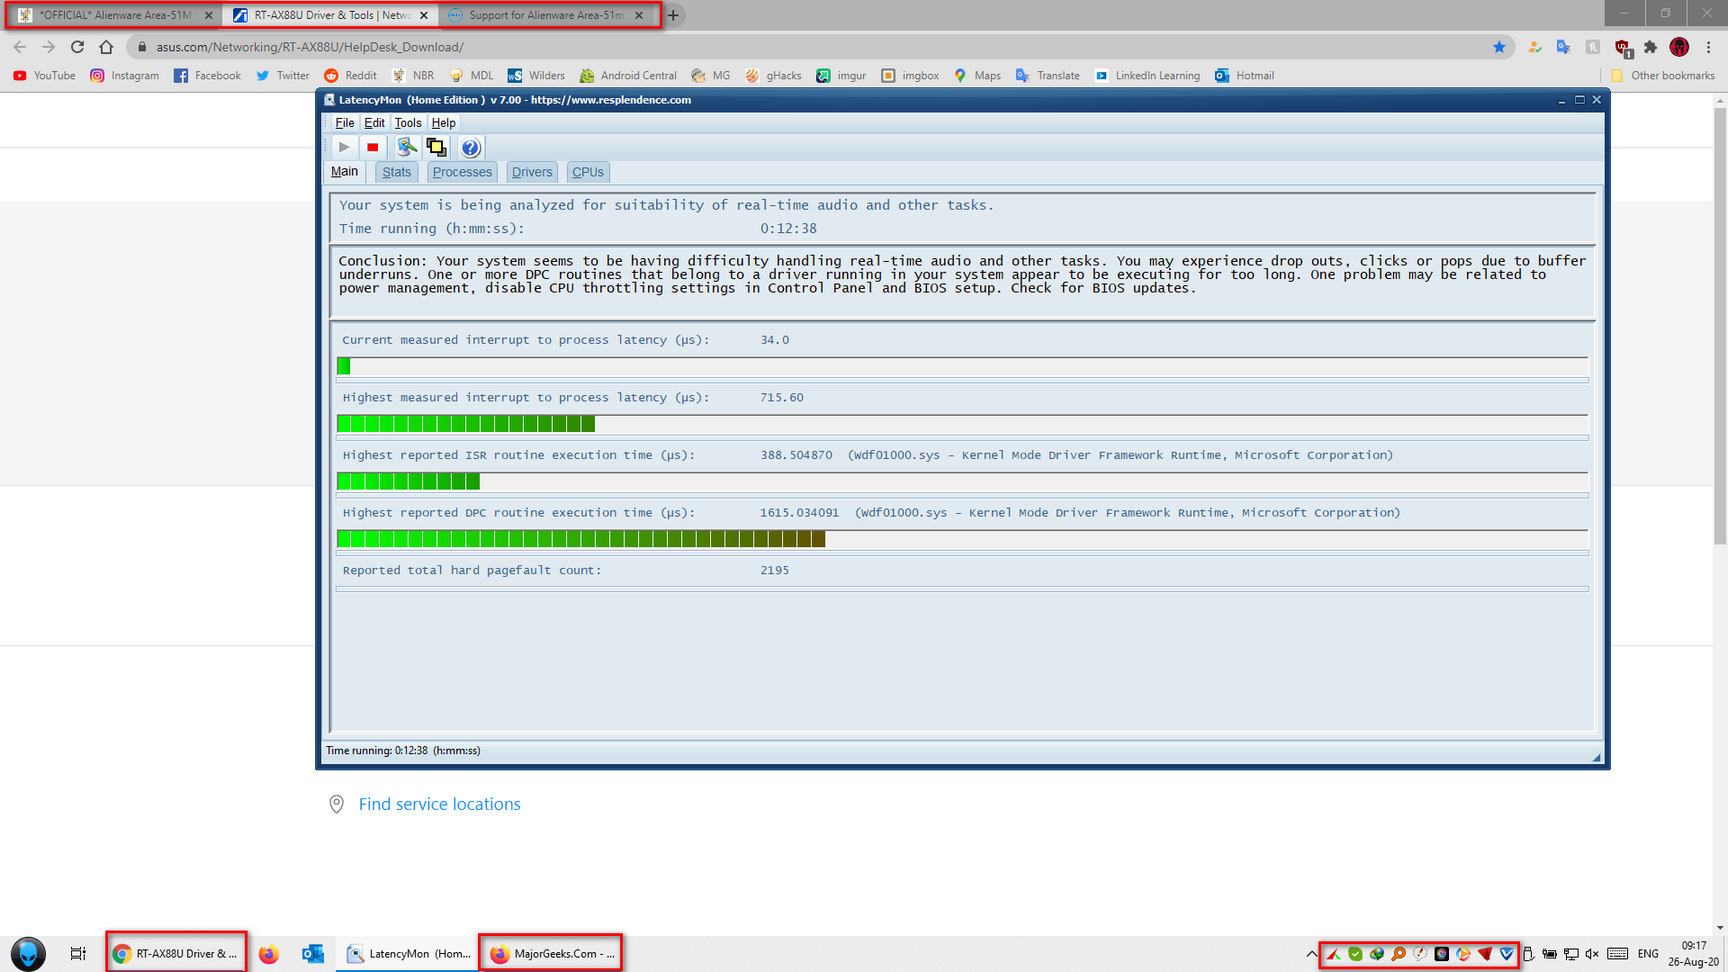Switch to the OFFICIAL Alienware Area-51M Chrome tab
This screenshot has width=1728, height=972.
coord(116,15)
